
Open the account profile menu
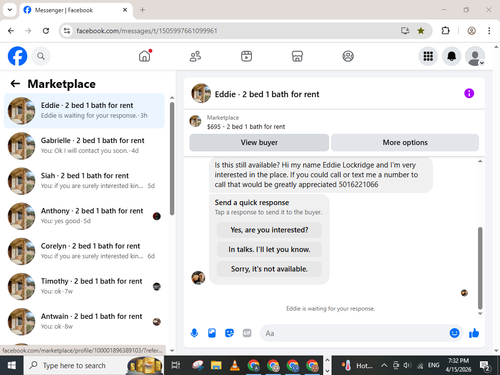pos(475,56)
